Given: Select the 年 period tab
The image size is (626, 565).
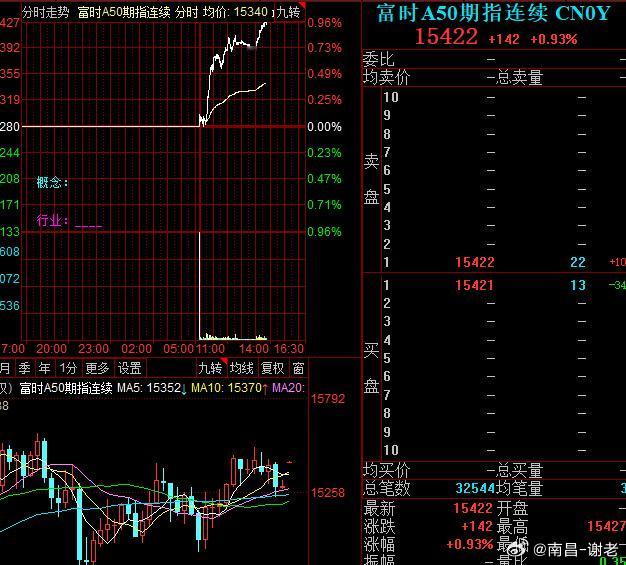Looking at the screenshot, I should 44,368.
